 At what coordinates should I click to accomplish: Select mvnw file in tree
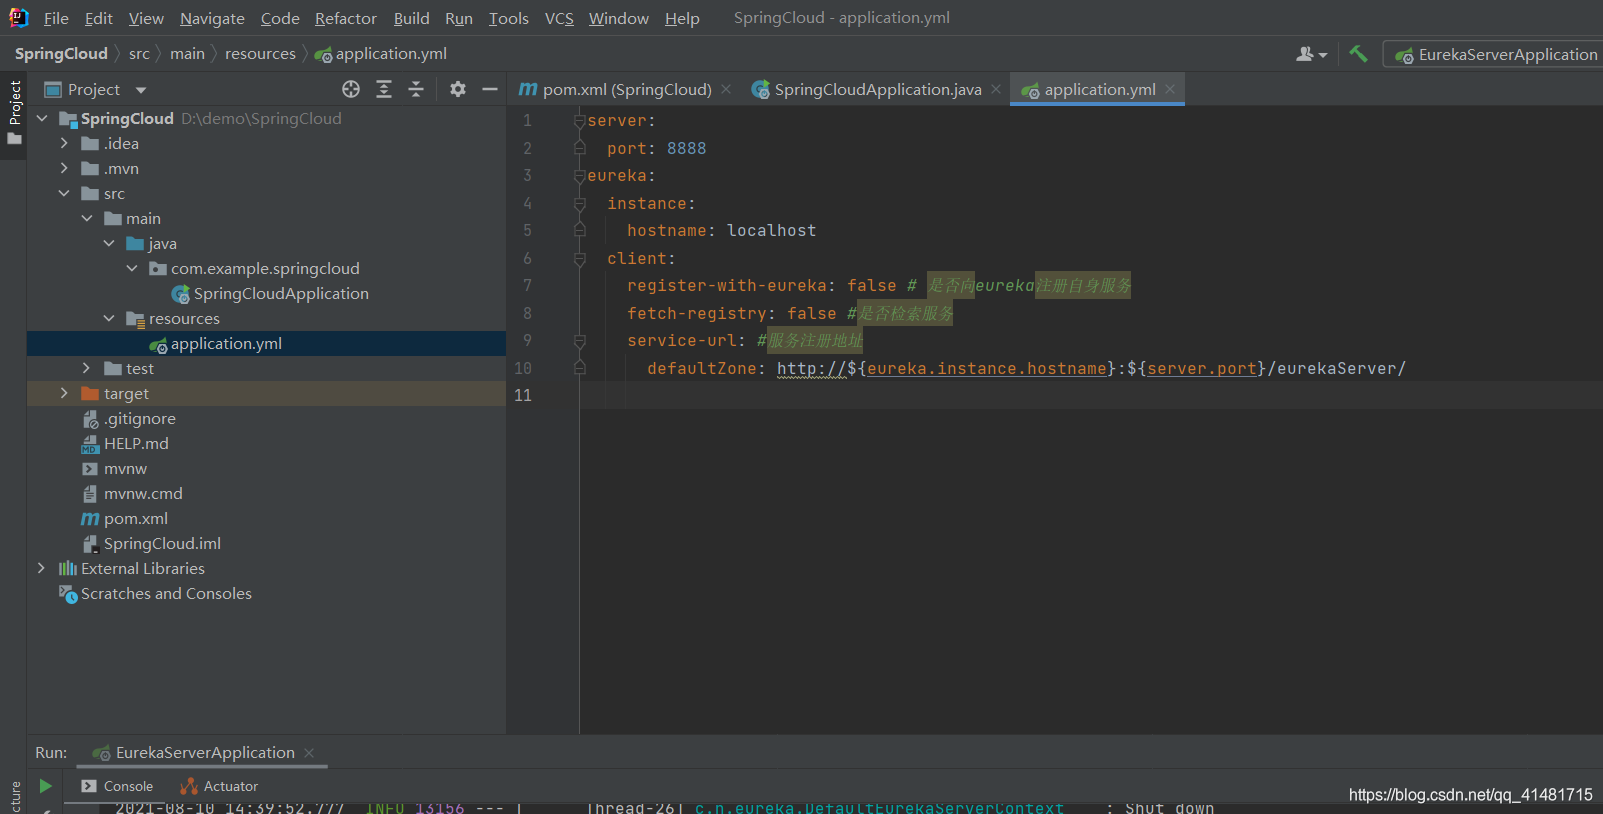tap(114, 468)
